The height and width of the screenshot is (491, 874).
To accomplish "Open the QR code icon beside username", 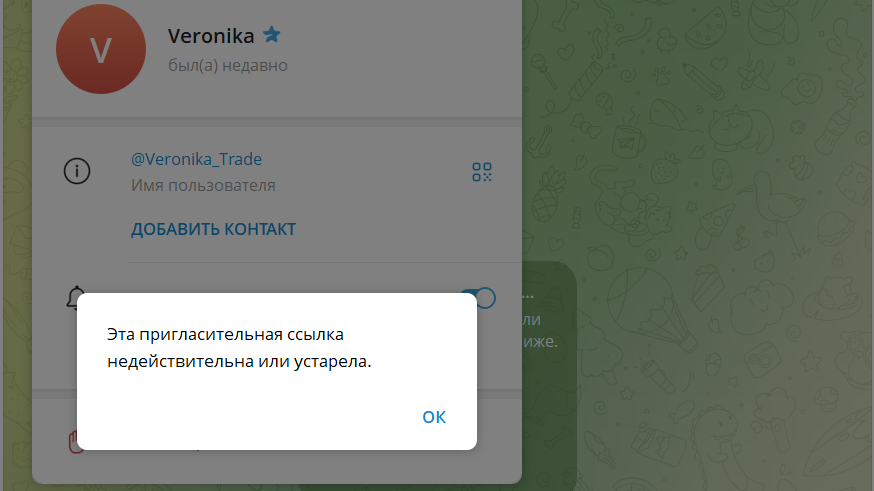I will click(x=482, y=172).
